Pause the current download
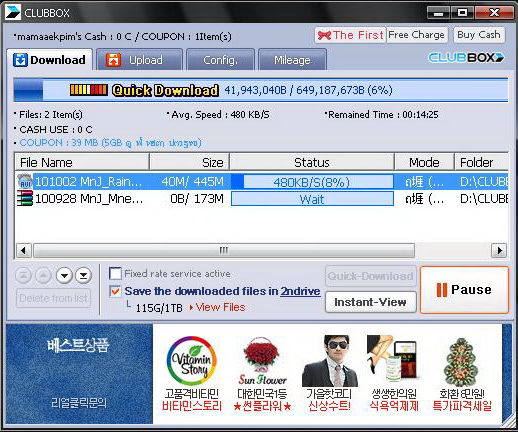This screenshot has height=432, width=518. tap(465, 289)
